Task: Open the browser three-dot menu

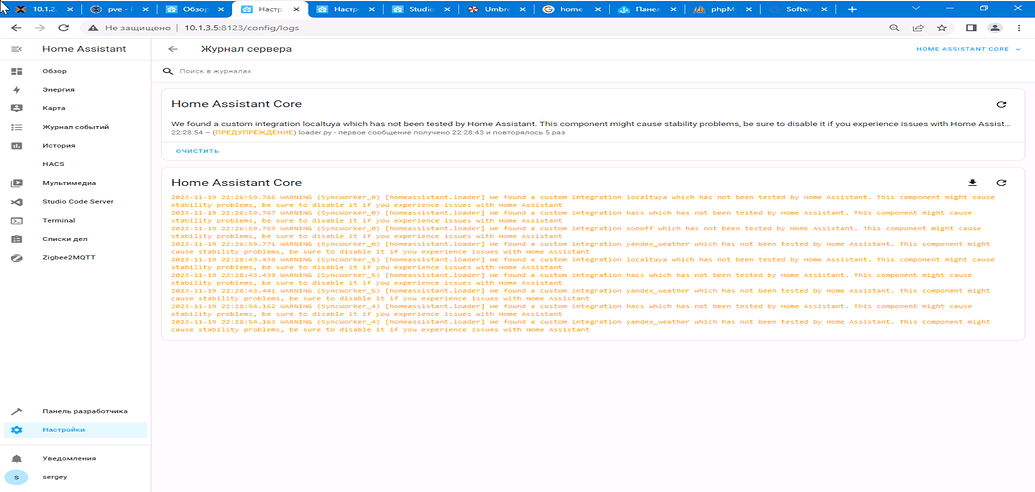Action: (1017, 28)
